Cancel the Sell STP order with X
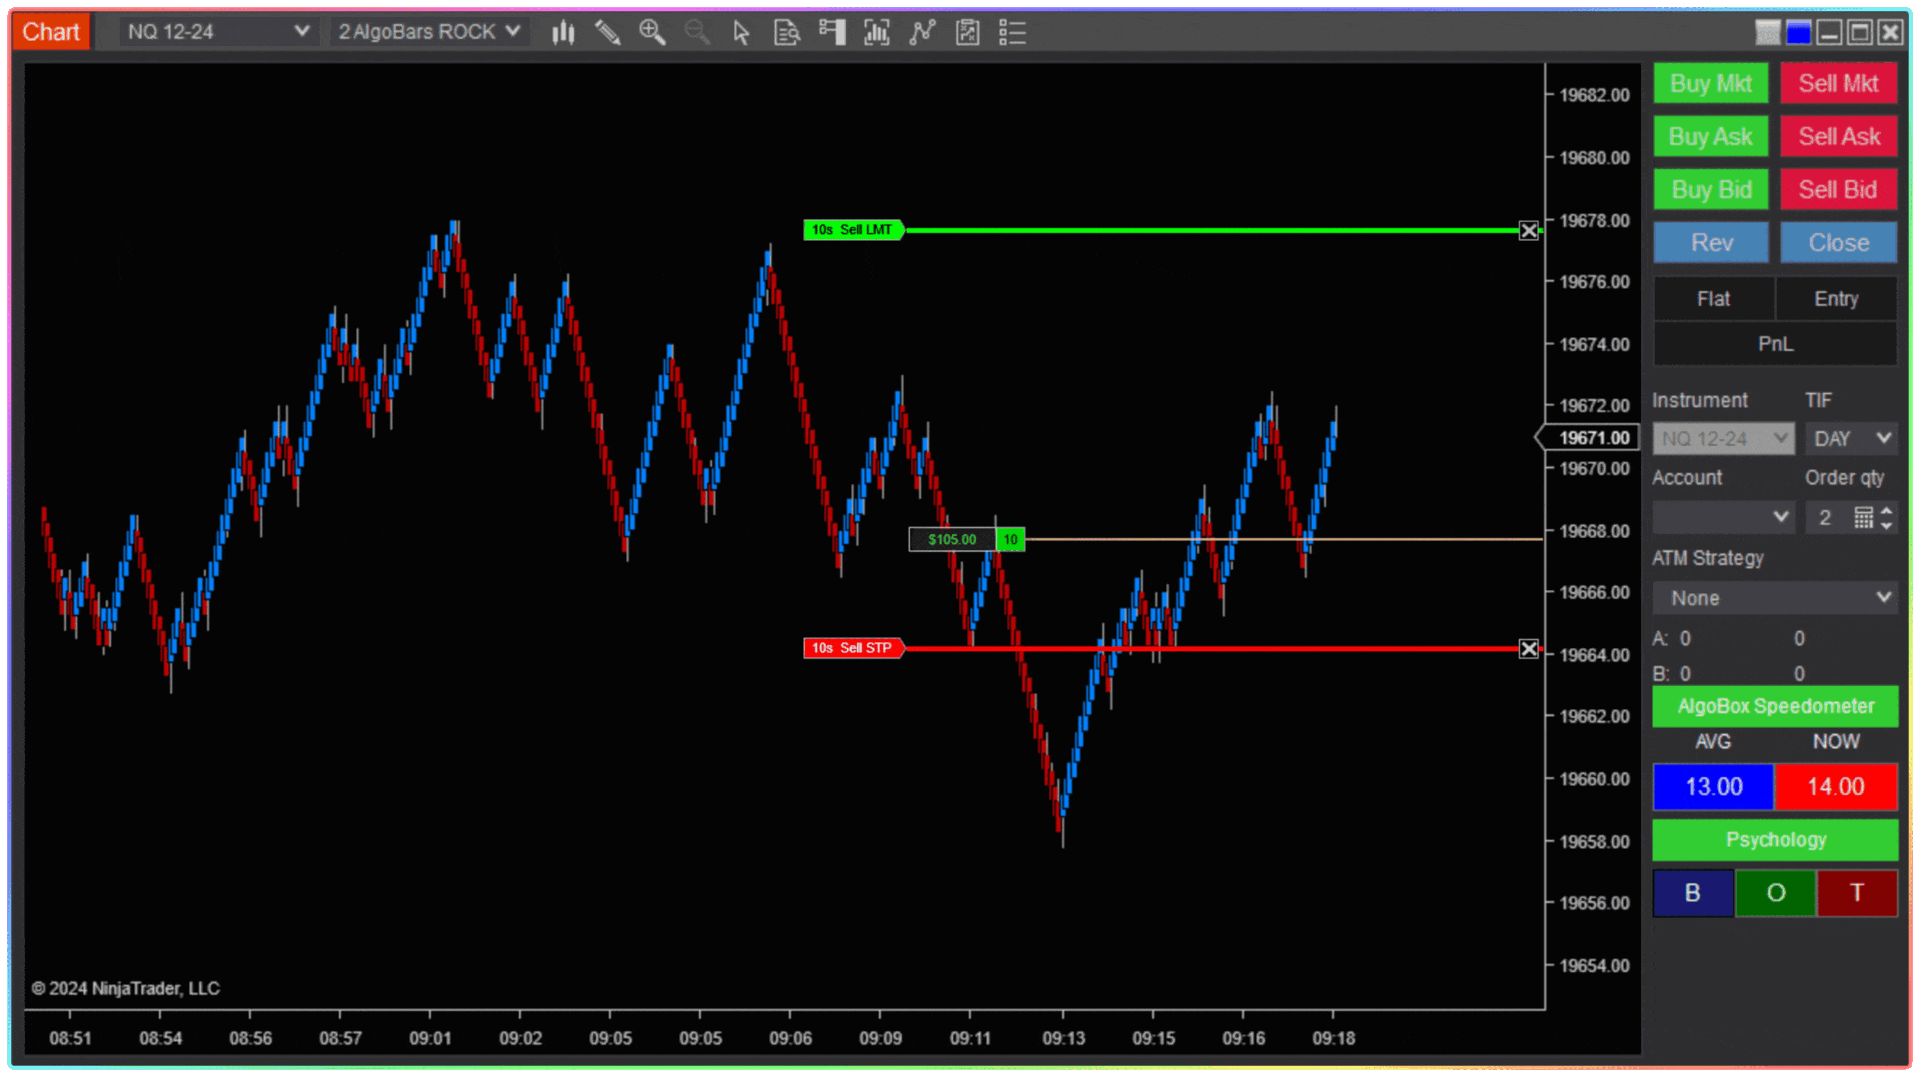Image resolution: width=1920 pixels, height=1077 pixels. pyautogui.click(x=1528, y=649)
